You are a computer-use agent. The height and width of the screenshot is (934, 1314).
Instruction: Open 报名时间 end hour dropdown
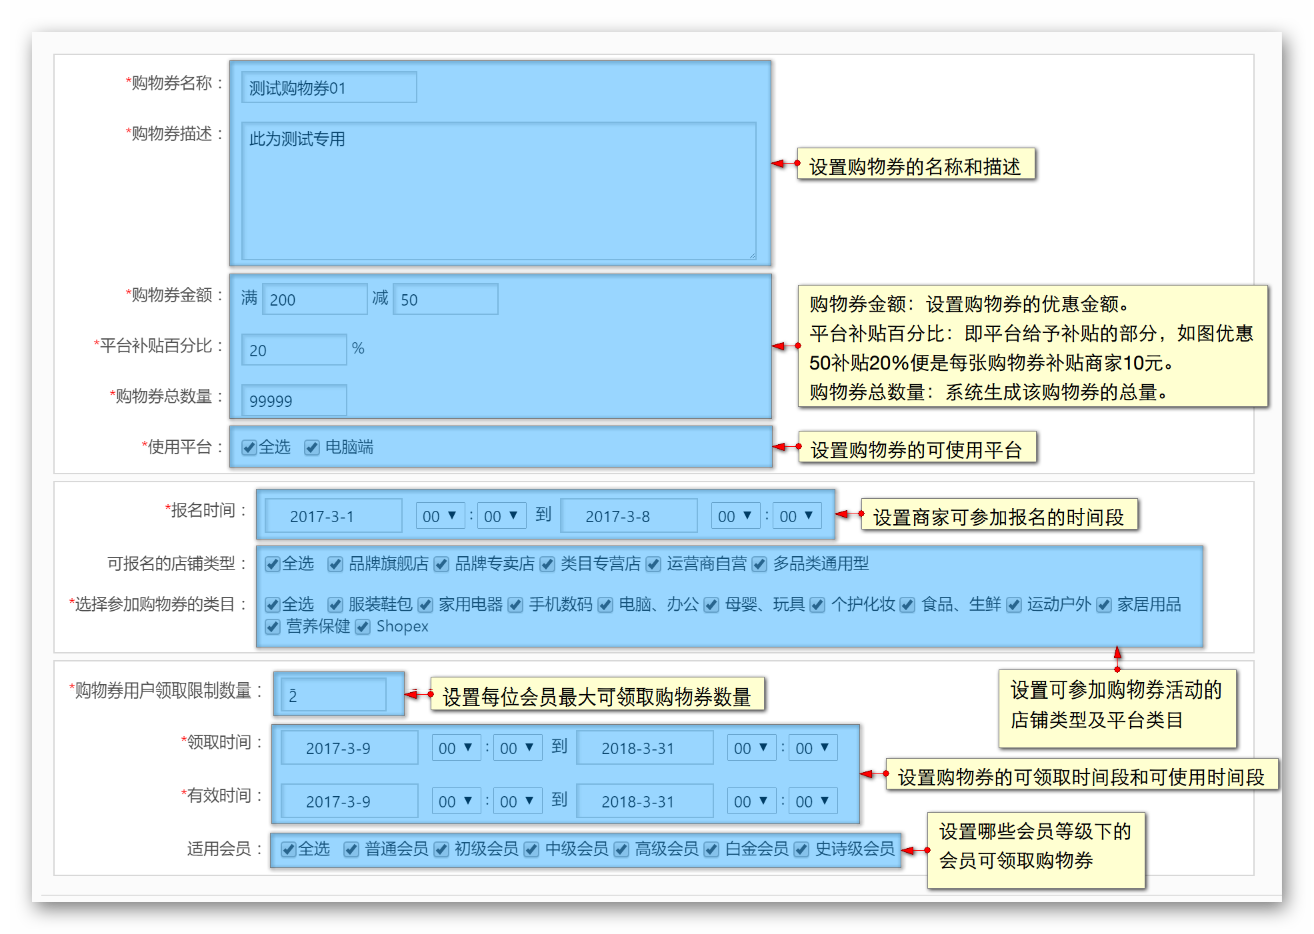(x=736, y=516)
